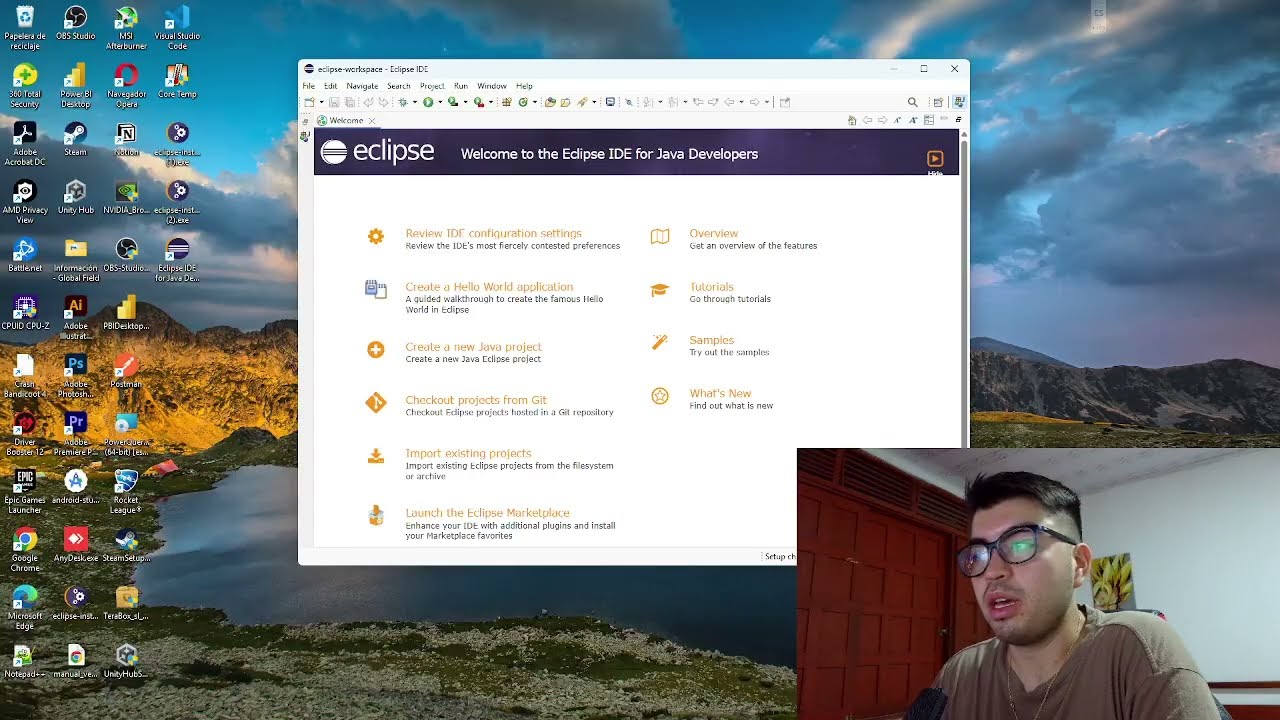Close the Welcome tab
Image resolution: width=1280 pixels, height=720 pixels.
[x=371, y=121]
